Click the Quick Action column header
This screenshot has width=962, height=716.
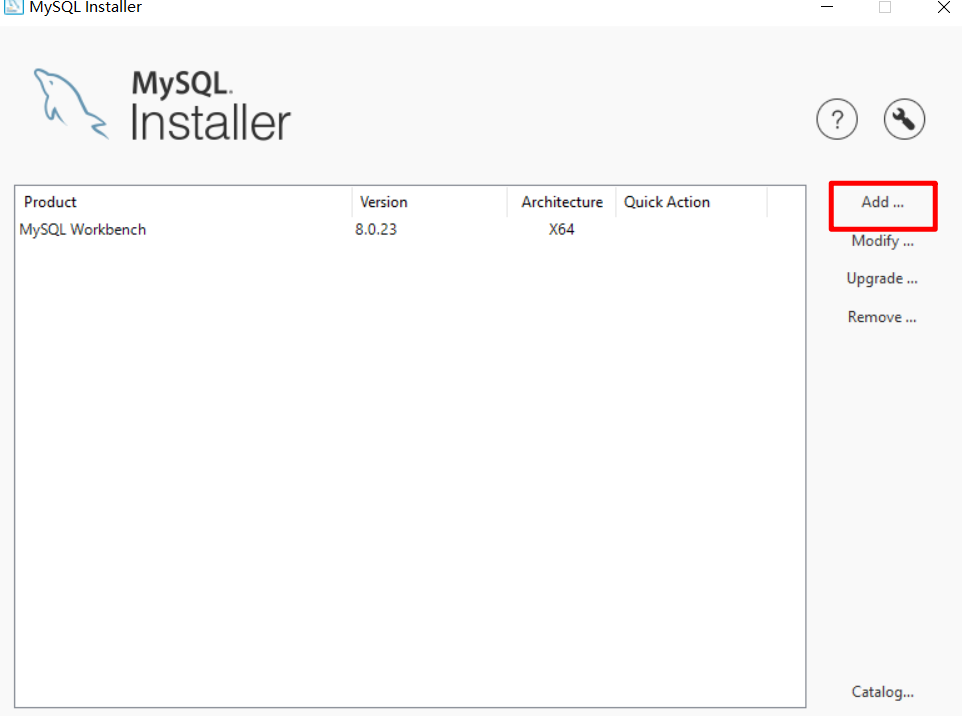(x=691, y=202)
